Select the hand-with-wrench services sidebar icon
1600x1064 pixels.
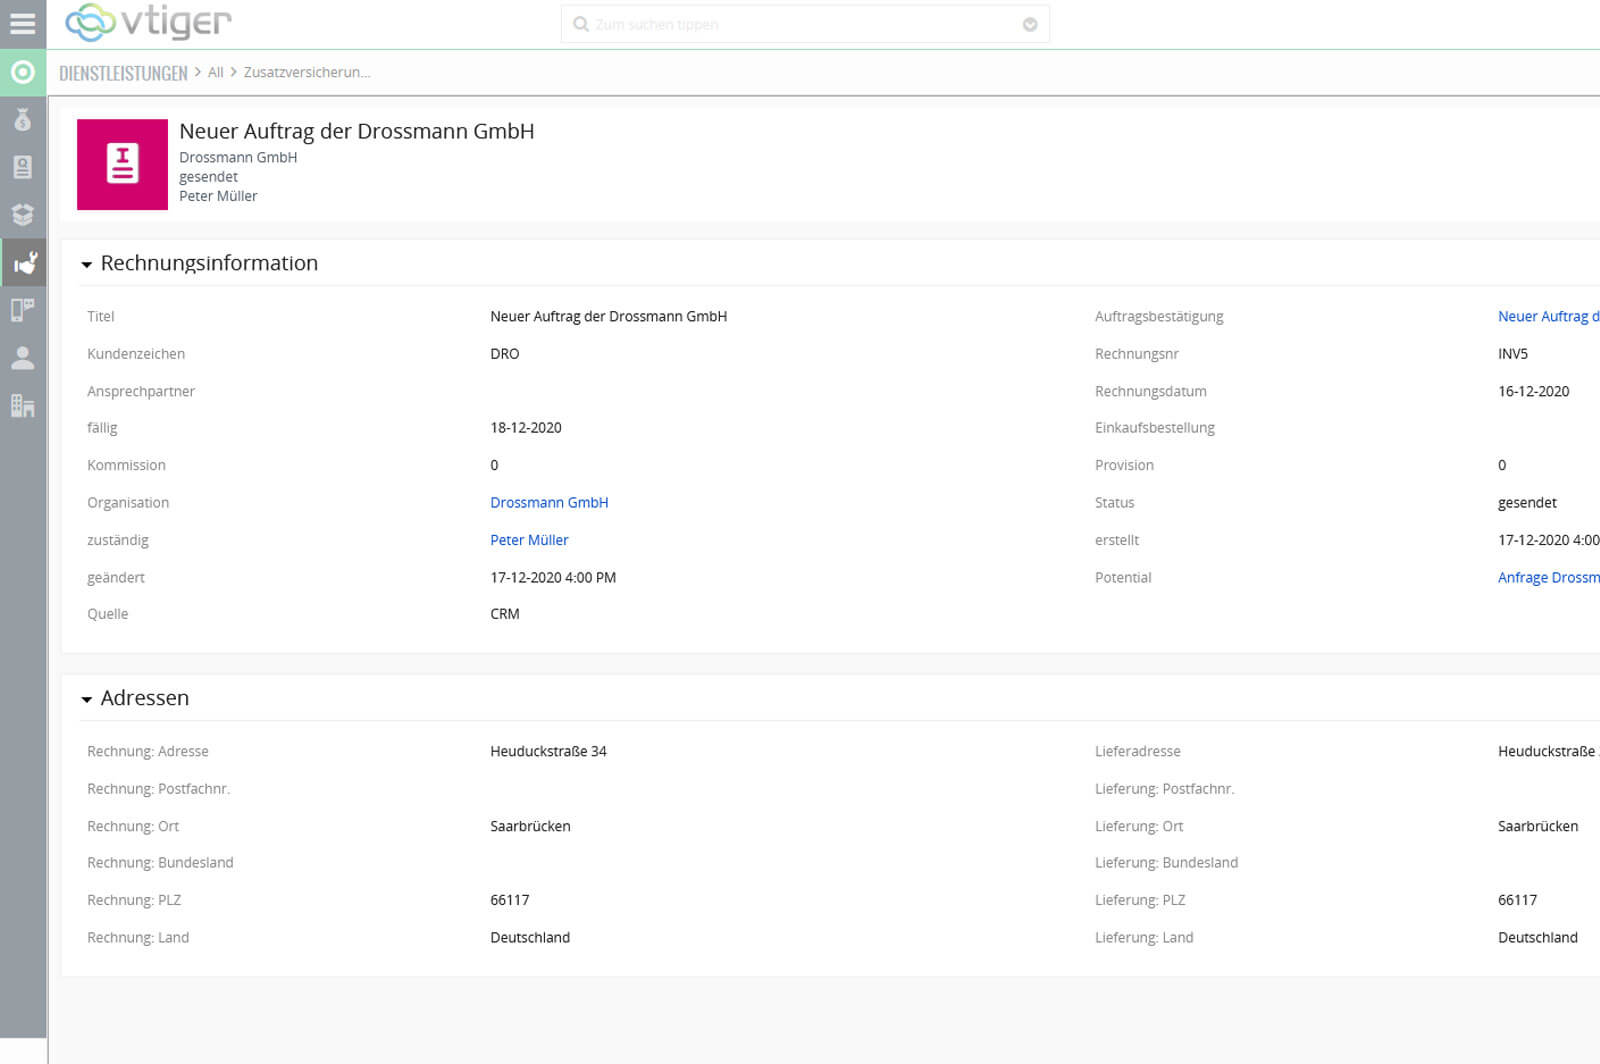pos(24,263)
